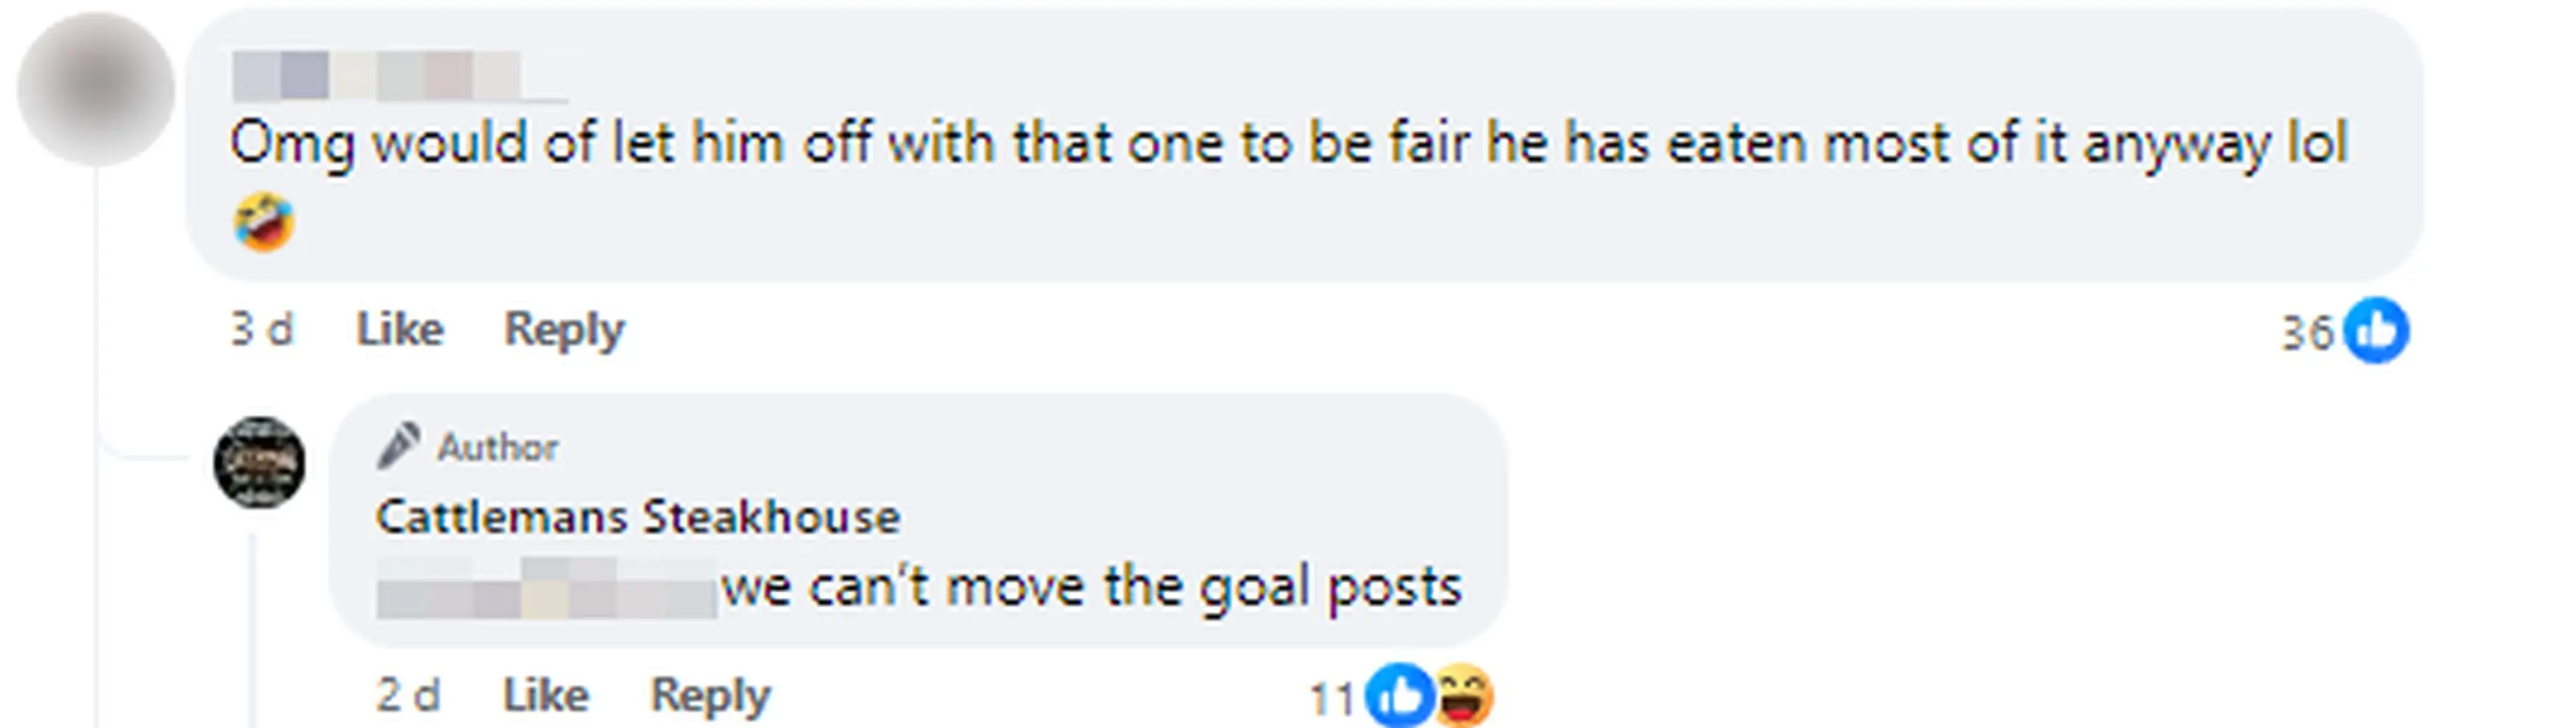
Task: Select the Author label
Action: (x=498, y=447)
